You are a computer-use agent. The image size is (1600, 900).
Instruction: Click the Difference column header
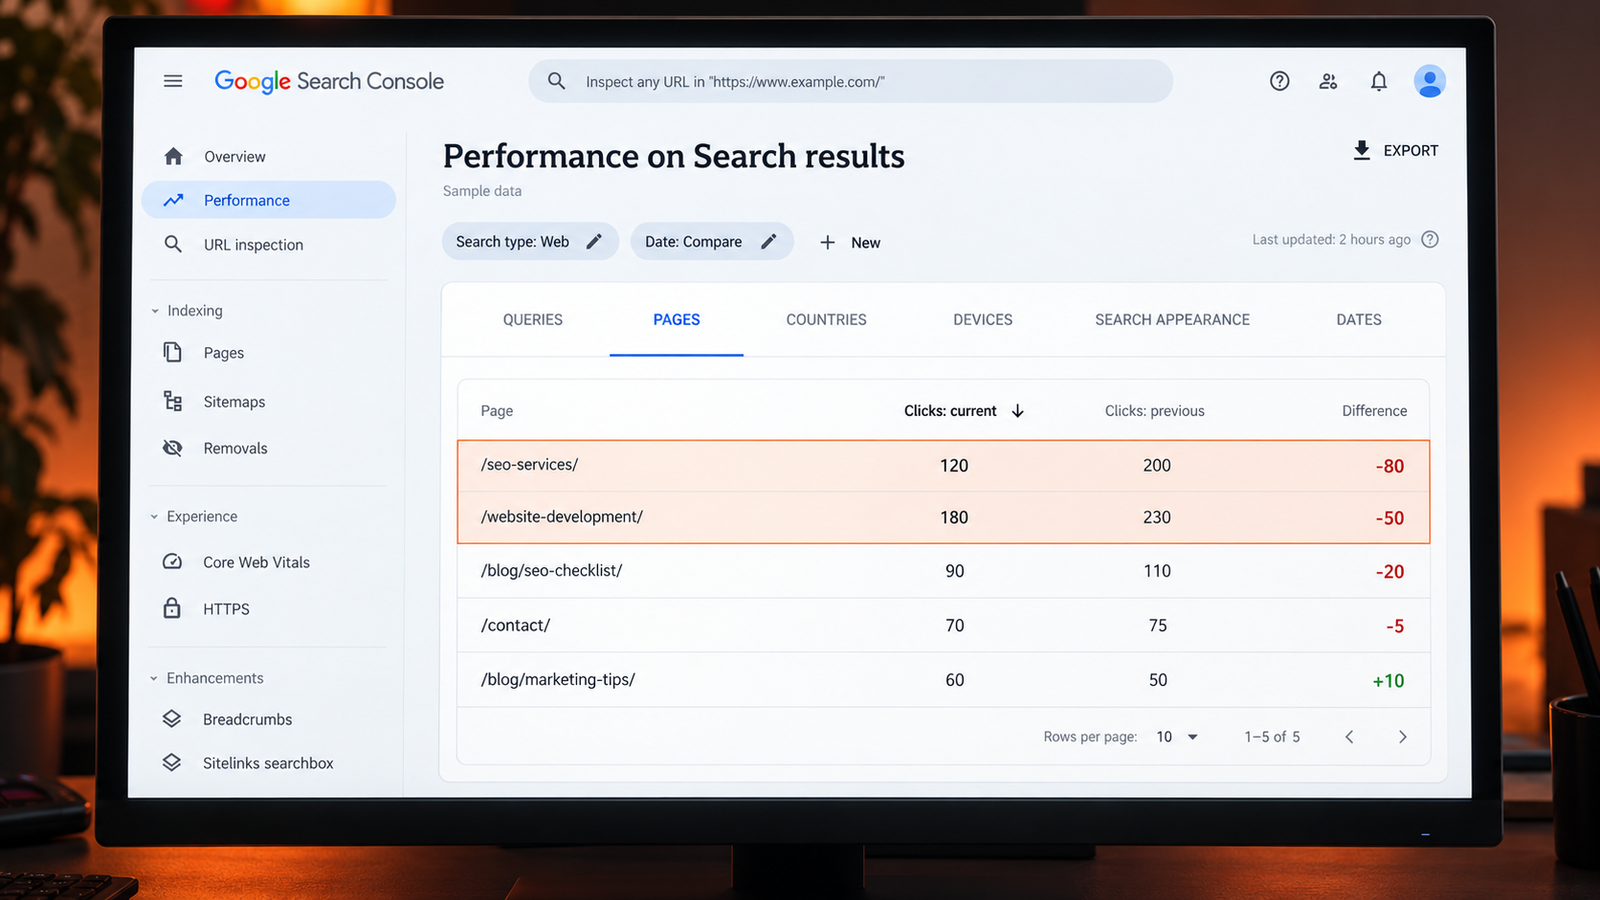pos(1374,411)
